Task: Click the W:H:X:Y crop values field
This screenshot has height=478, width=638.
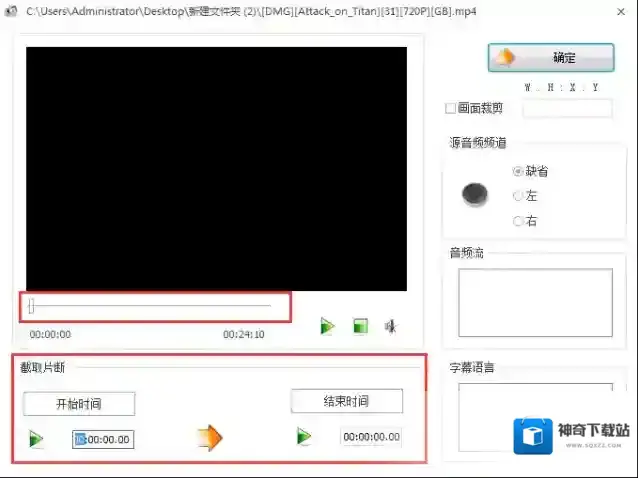Action: tap(567, 108)
